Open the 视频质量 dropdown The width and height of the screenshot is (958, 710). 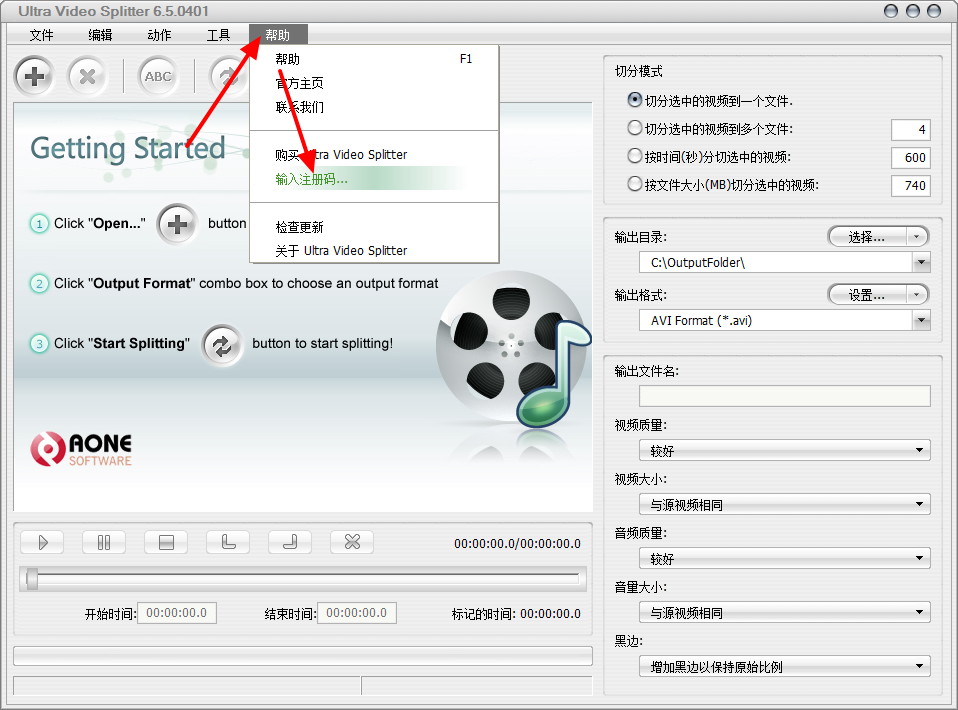(784, 451)
